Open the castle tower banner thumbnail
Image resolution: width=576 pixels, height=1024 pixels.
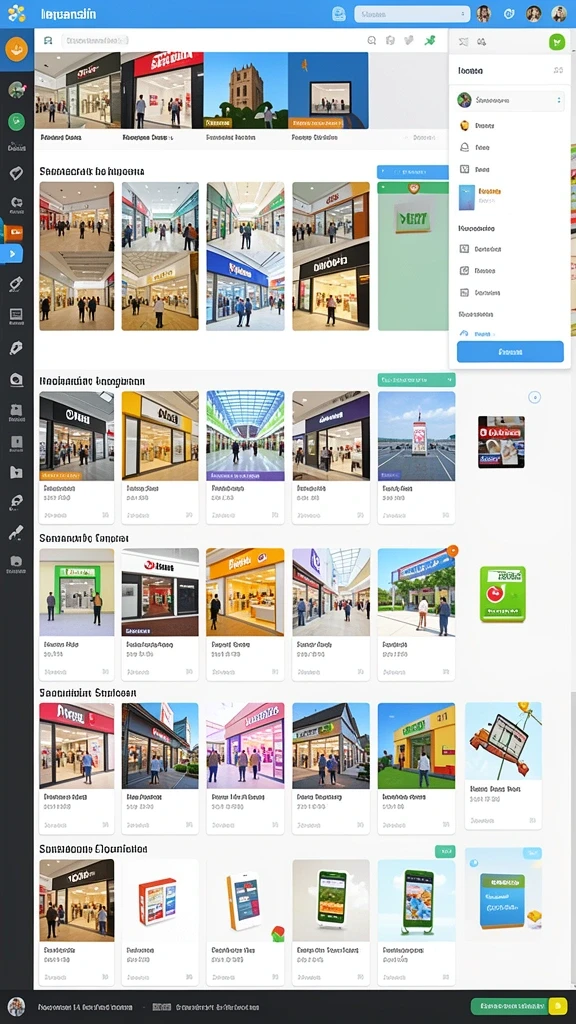click(x=246, y=90)
